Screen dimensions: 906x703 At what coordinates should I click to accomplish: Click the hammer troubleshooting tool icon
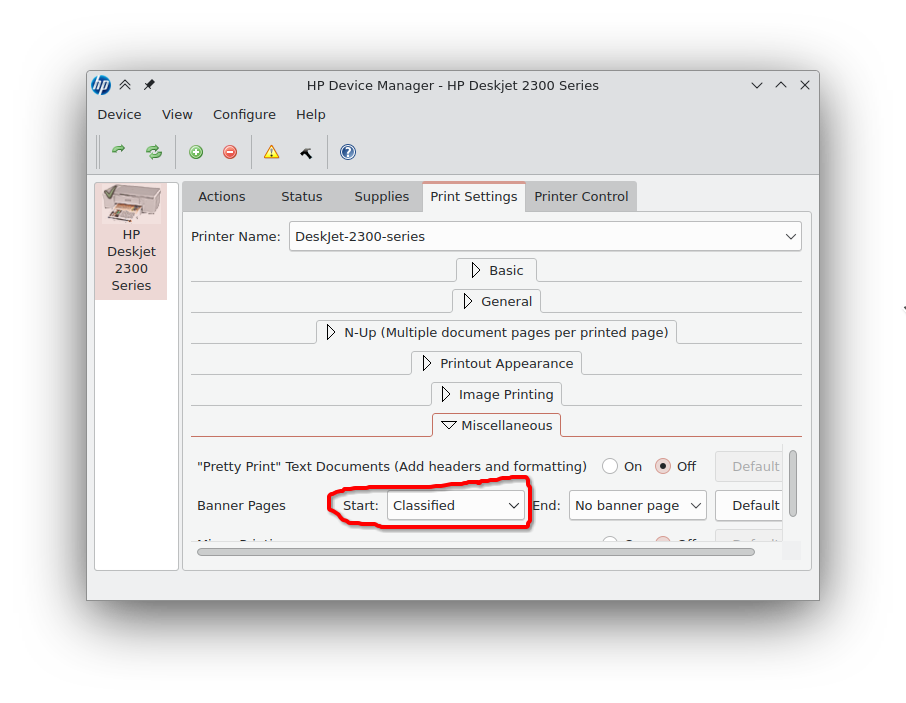click(306, 151)
